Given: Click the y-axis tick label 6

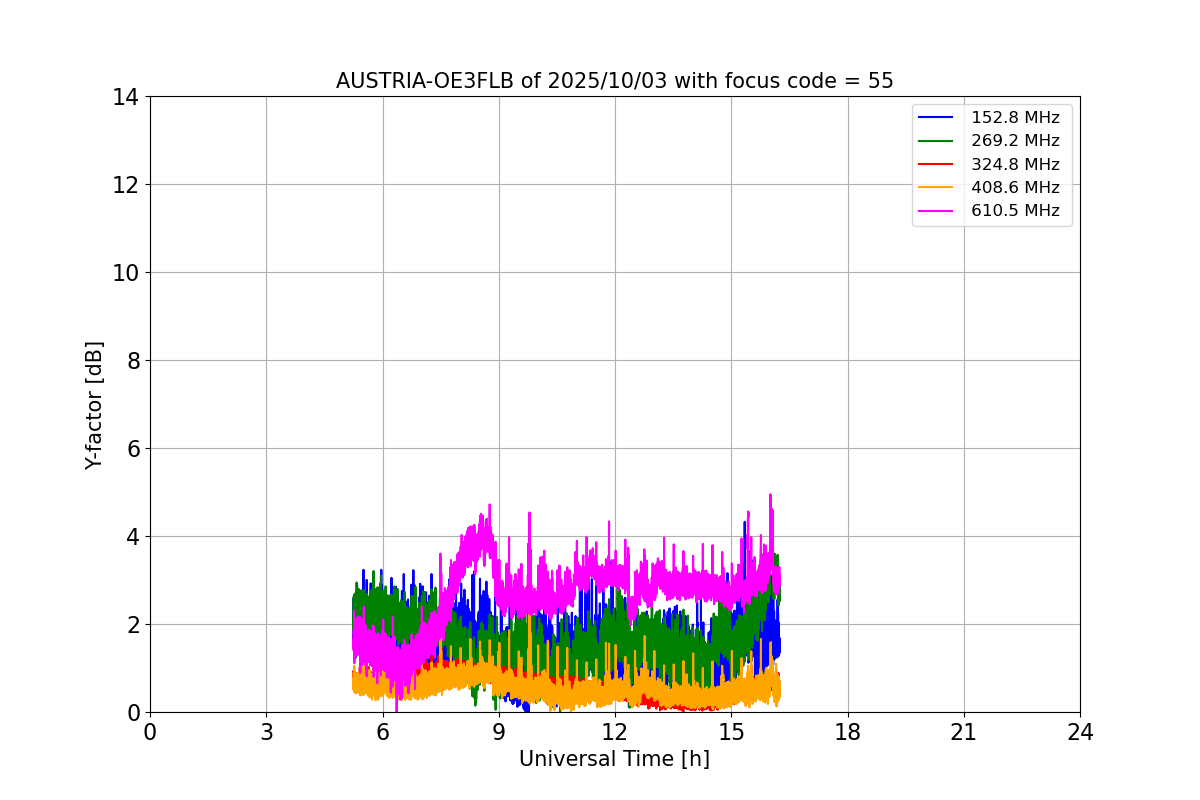Looking at the screenshot, I should pos(133,449).
